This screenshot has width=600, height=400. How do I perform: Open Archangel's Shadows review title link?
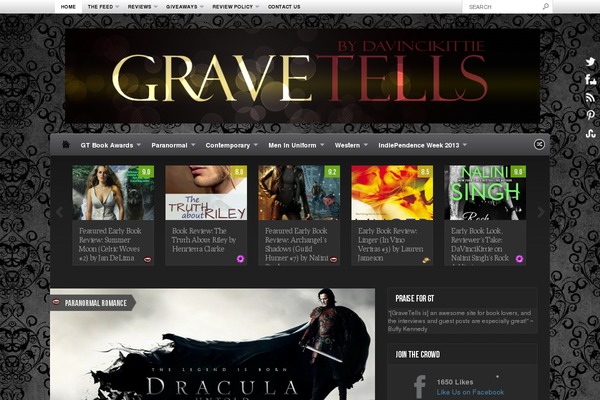point(297,245)
